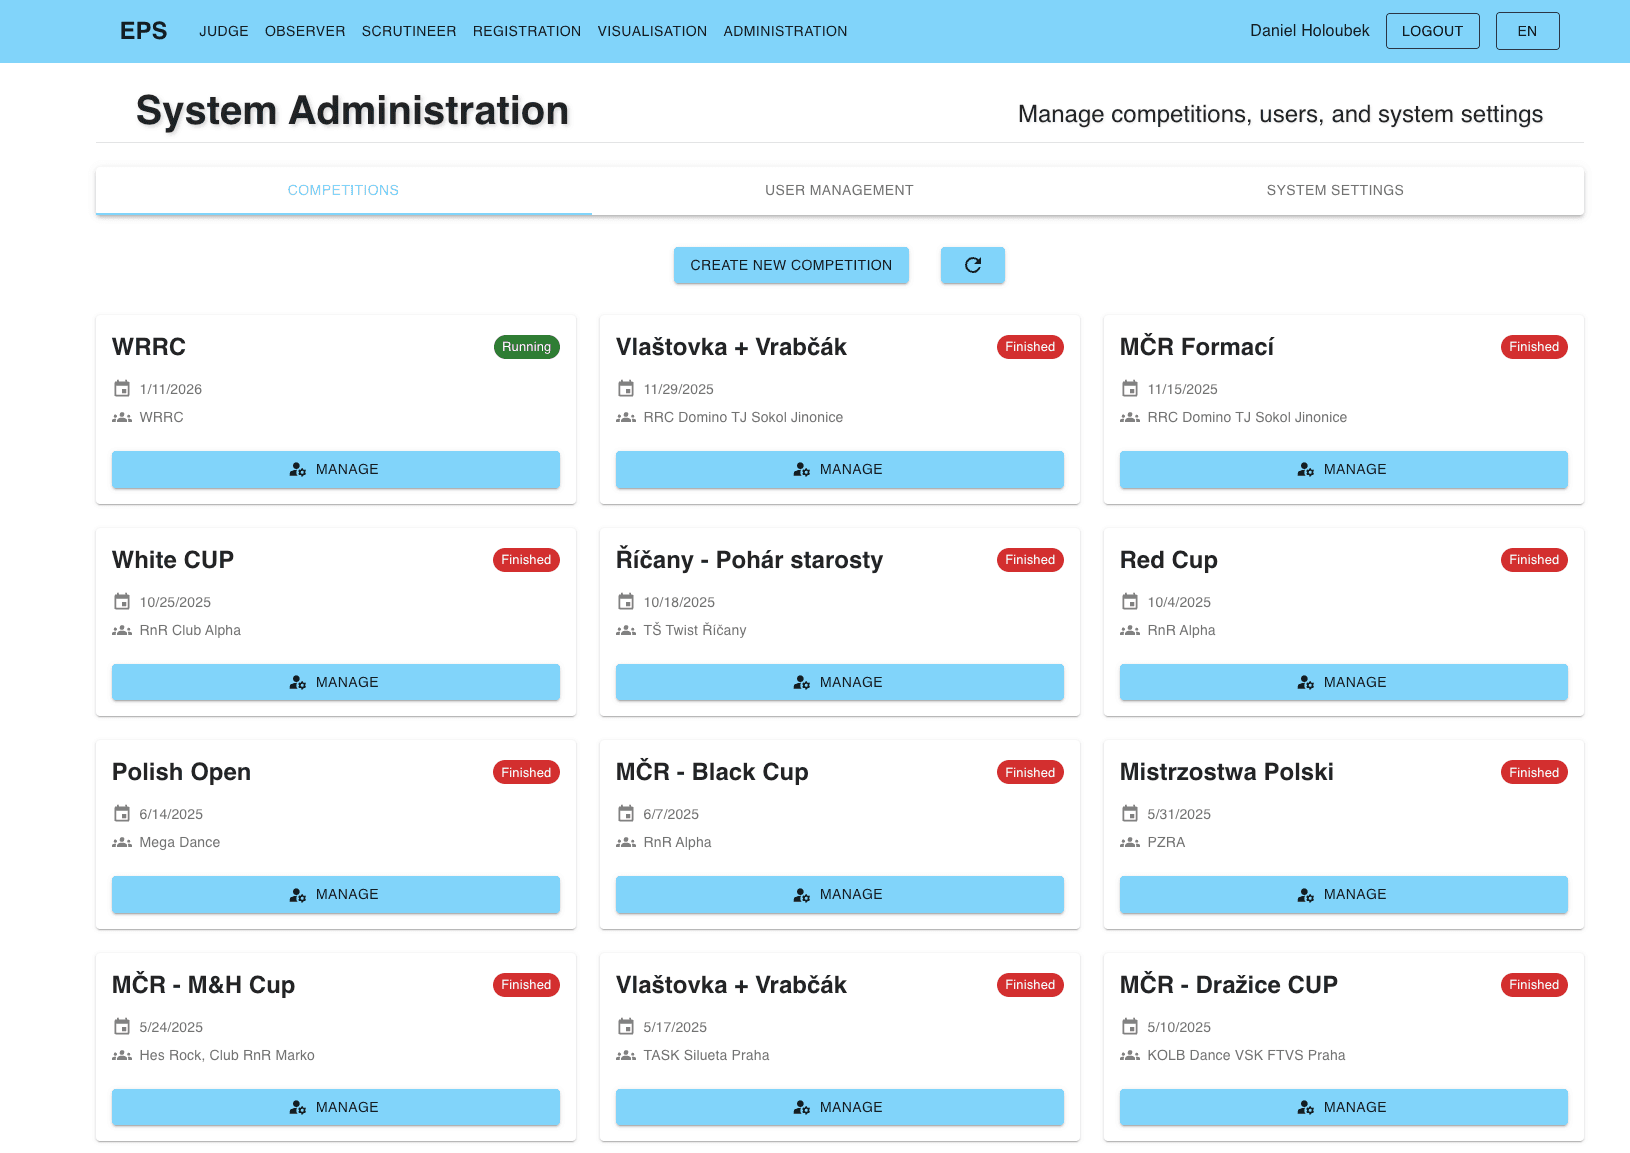Click group icon beside TŠ Twist Říčany
This screenshot has height=1153, width=1630.
point(626,630)
